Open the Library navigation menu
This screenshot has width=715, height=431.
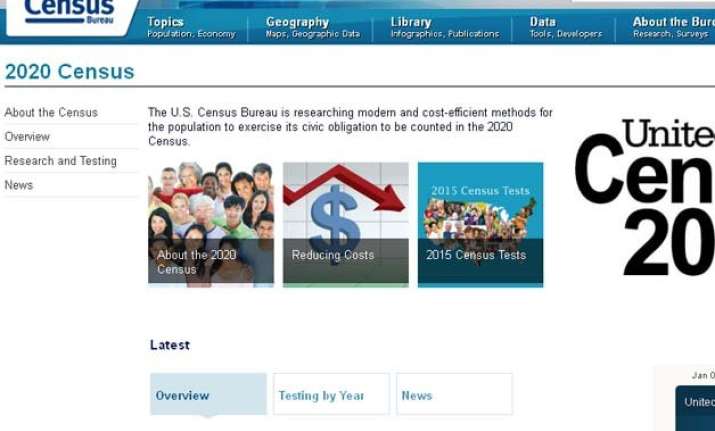[x=445, y=27]
